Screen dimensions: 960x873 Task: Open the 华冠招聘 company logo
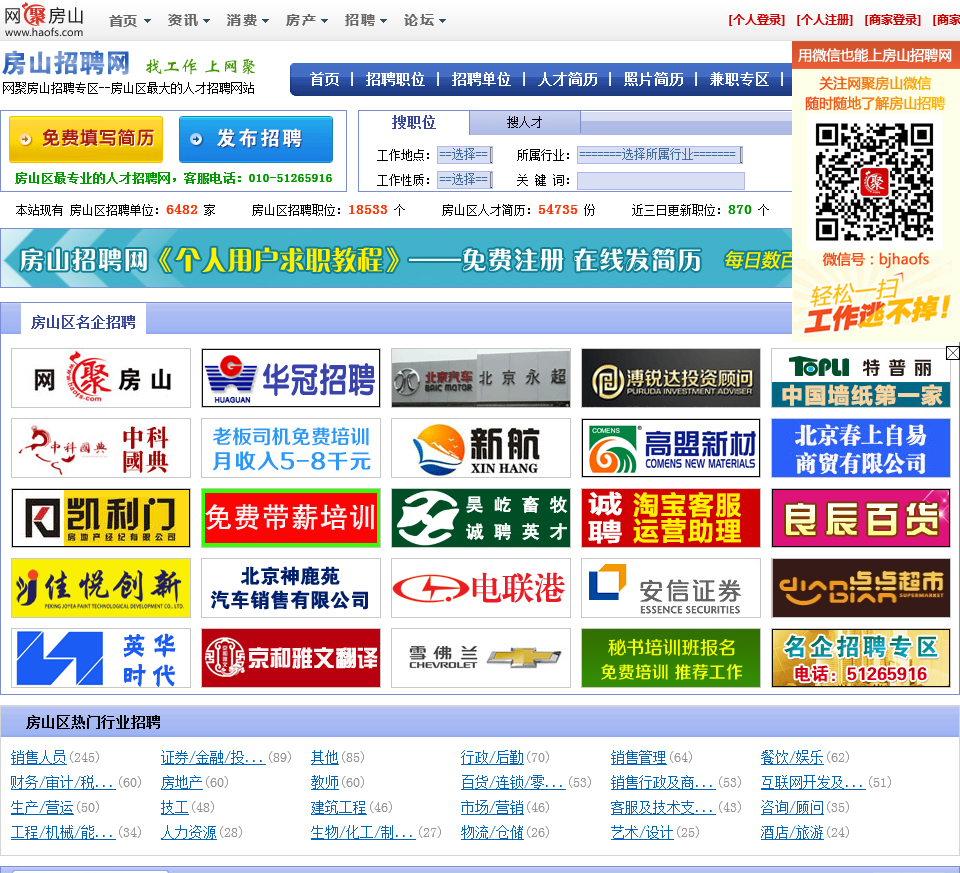[291, 378]
